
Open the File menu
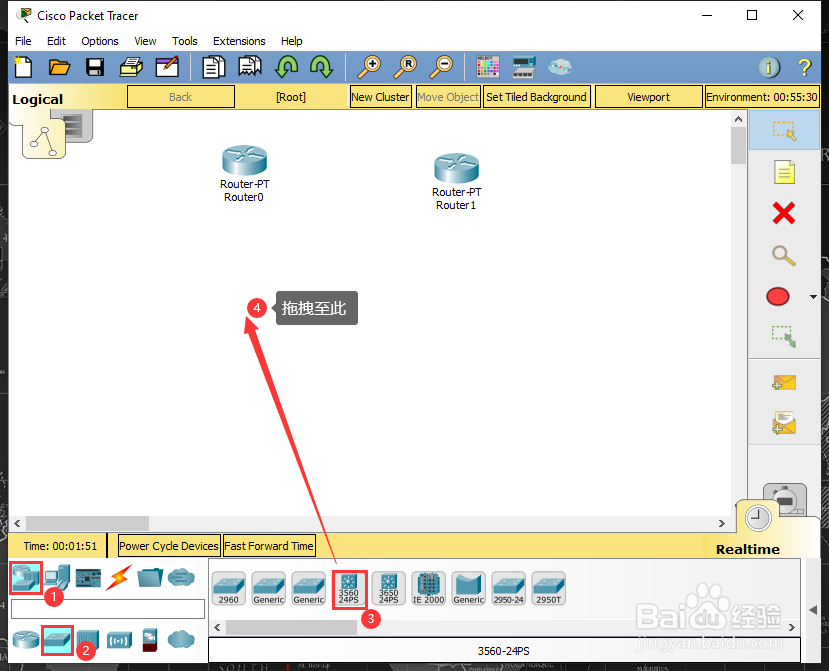tap(23, 41)
